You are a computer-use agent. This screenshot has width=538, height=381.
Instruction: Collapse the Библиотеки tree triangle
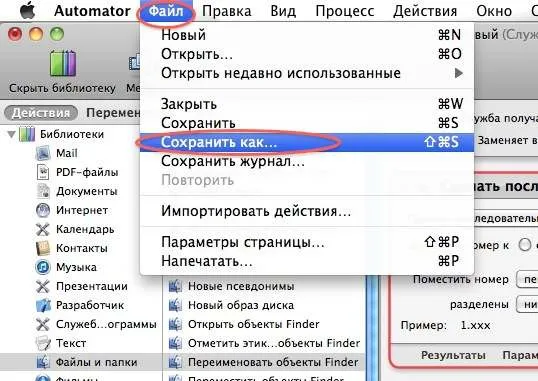click(x=12, y=134)
